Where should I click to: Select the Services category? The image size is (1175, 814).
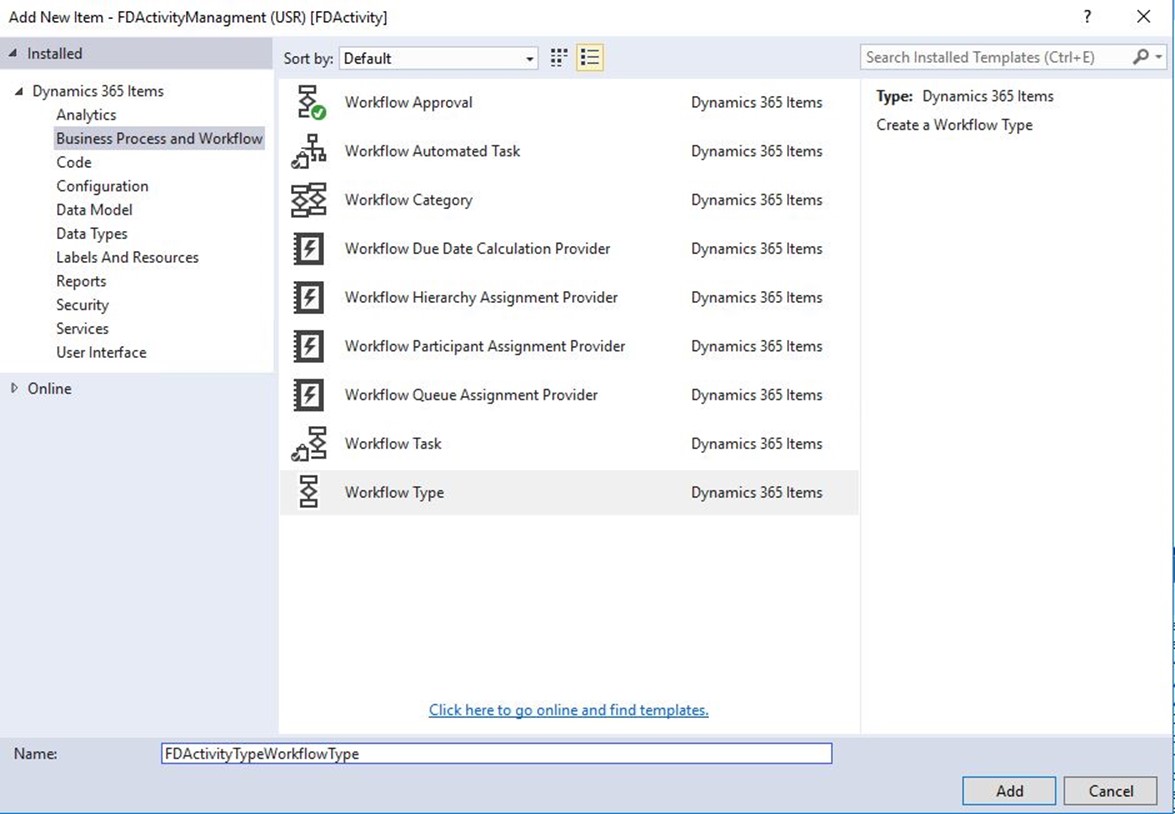82,329
